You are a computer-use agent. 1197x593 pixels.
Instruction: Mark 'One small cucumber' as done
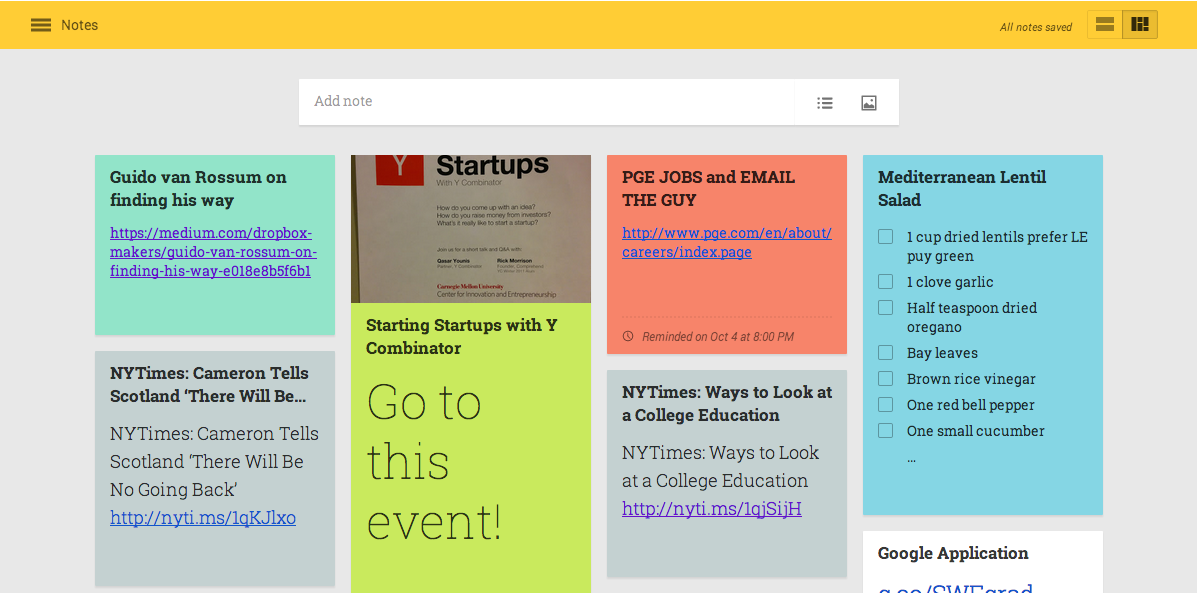pyautogui.click(x=886, y=430)
